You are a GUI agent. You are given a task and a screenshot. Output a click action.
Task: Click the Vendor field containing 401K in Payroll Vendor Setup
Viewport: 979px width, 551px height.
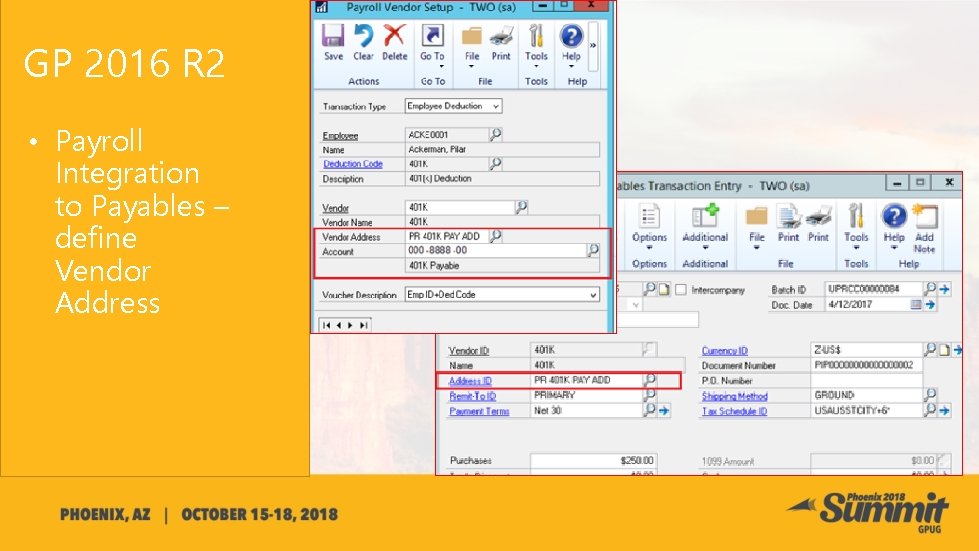point(460,207)
